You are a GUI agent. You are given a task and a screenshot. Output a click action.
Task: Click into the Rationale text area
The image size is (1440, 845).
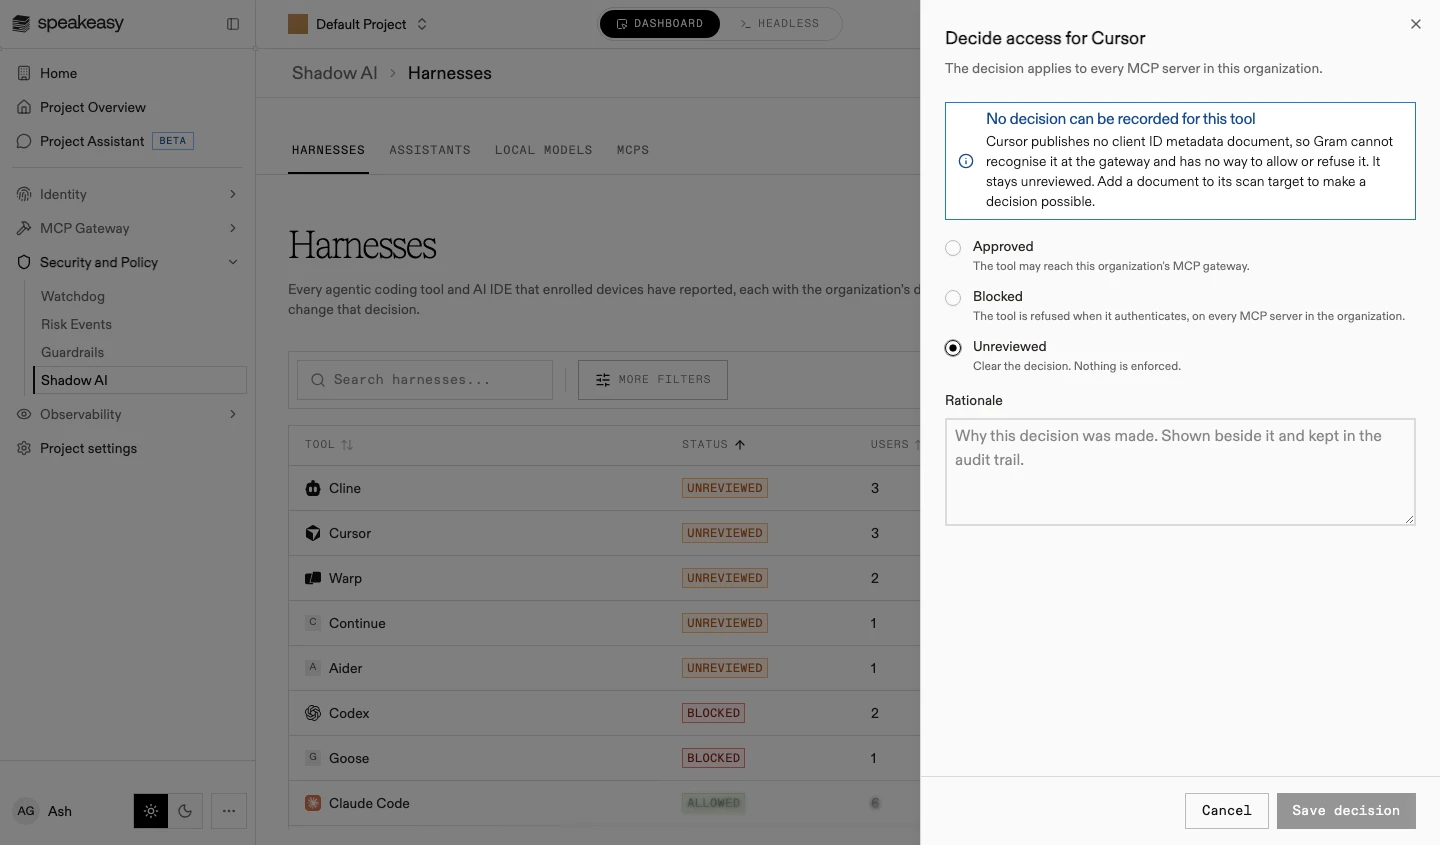pos(1180,472)
